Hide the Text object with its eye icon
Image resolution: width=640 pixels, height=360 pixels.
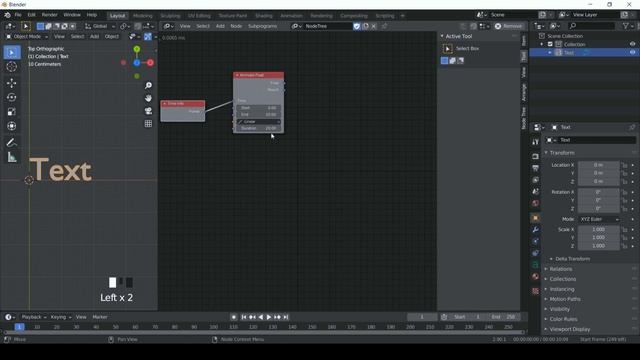[632, 53]
